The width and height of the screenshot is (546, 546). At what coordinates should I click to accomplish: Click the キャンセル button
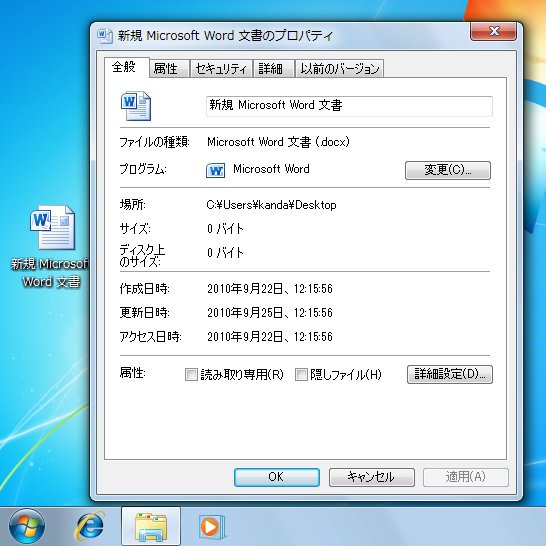[372, 477]
